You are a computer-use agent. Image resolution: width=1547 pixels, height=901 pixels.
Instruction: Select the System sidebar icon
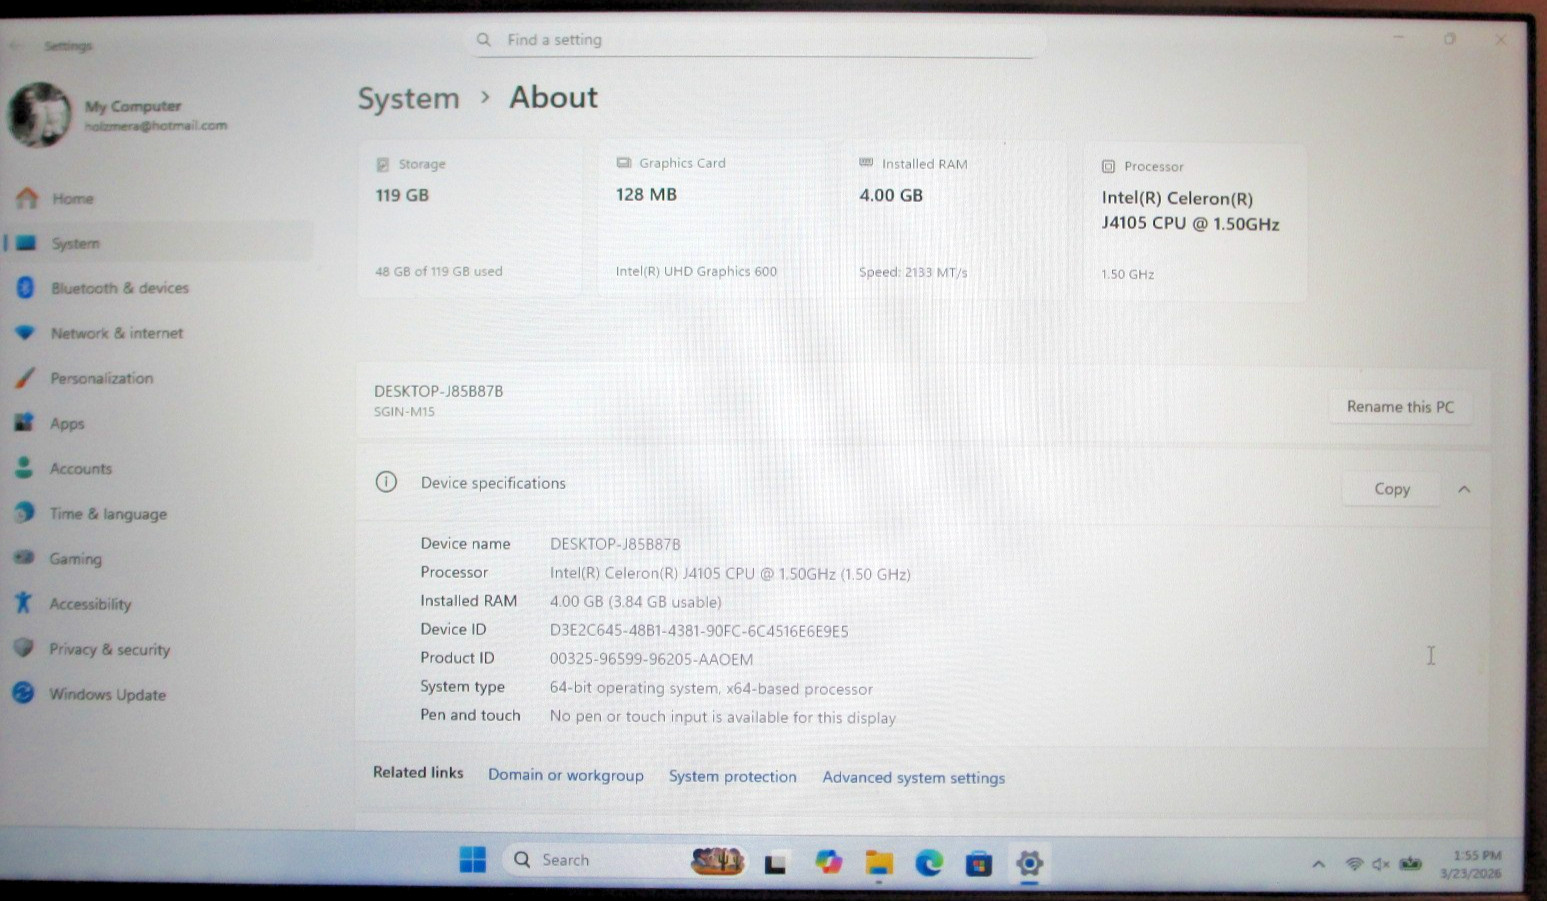pyautogui.click(x=26, y=243)
